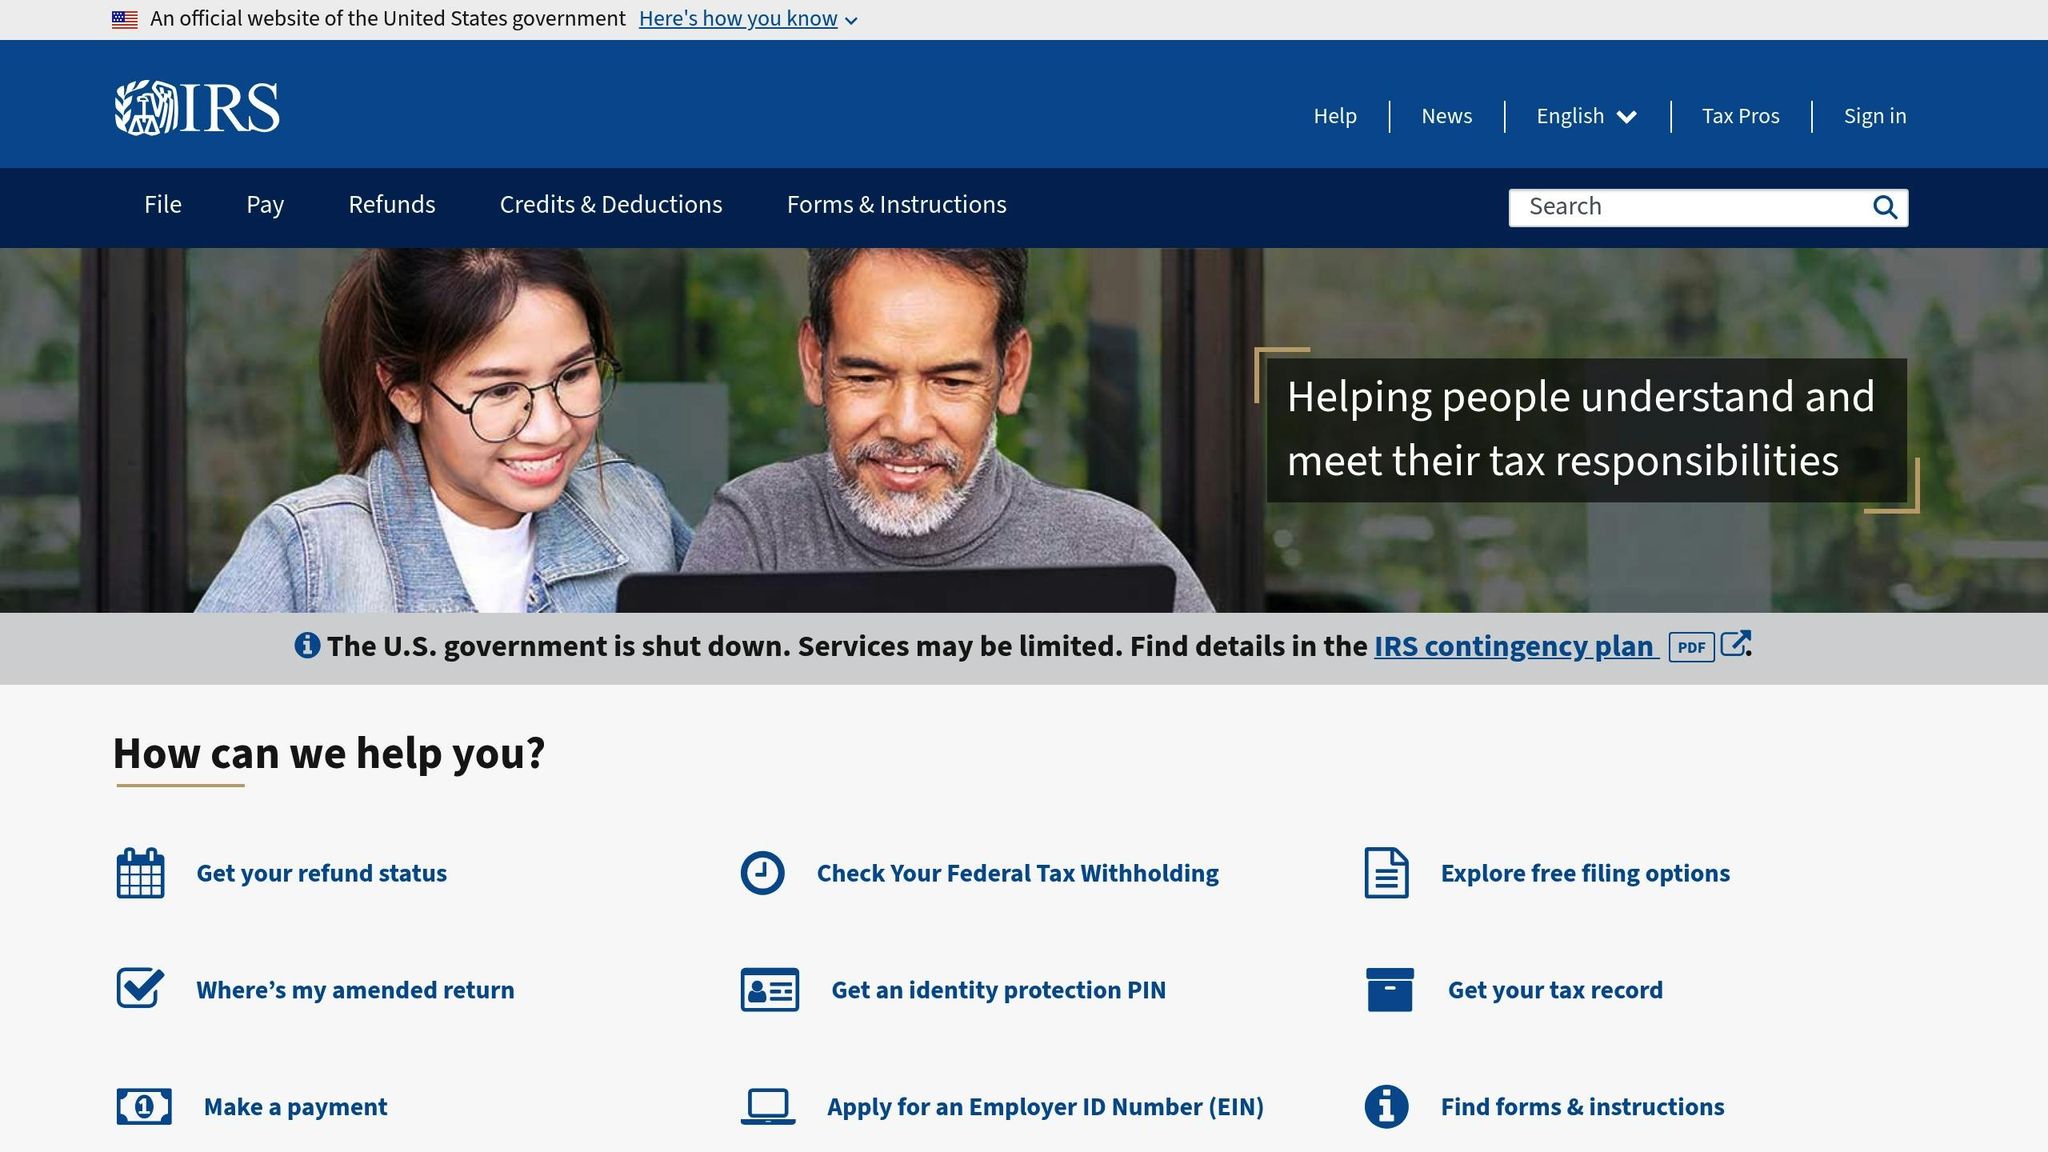Click the ID card icon for identity protection PIN
This screenshot has width=2048, height=1152.
(770, 989)
